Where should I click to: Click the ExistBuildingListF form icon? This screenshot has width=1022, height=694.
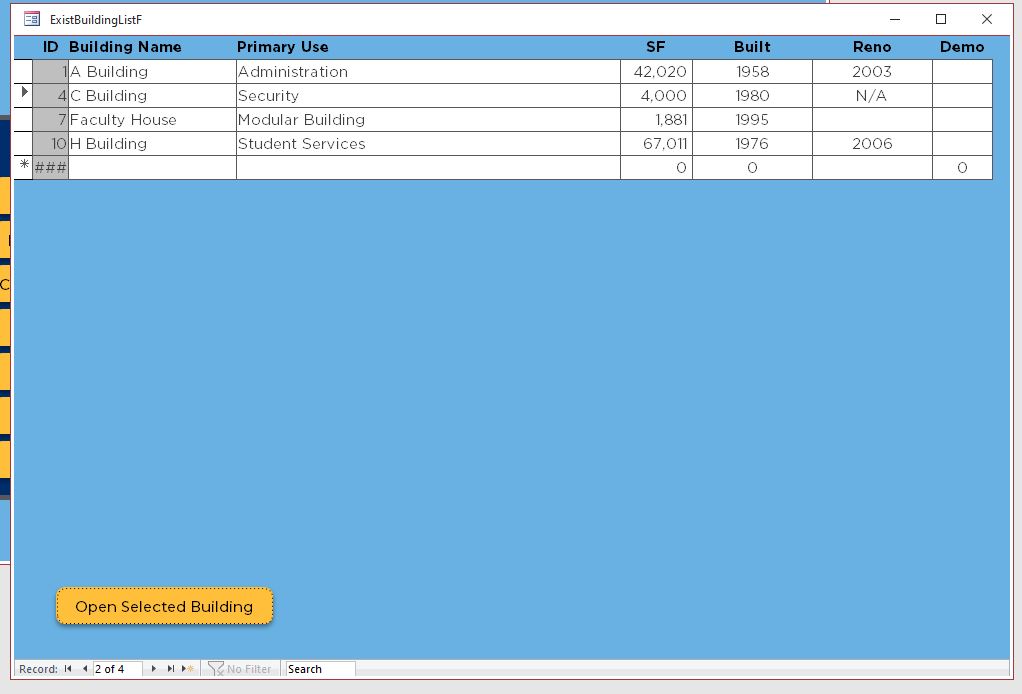(x=32, y=19)
